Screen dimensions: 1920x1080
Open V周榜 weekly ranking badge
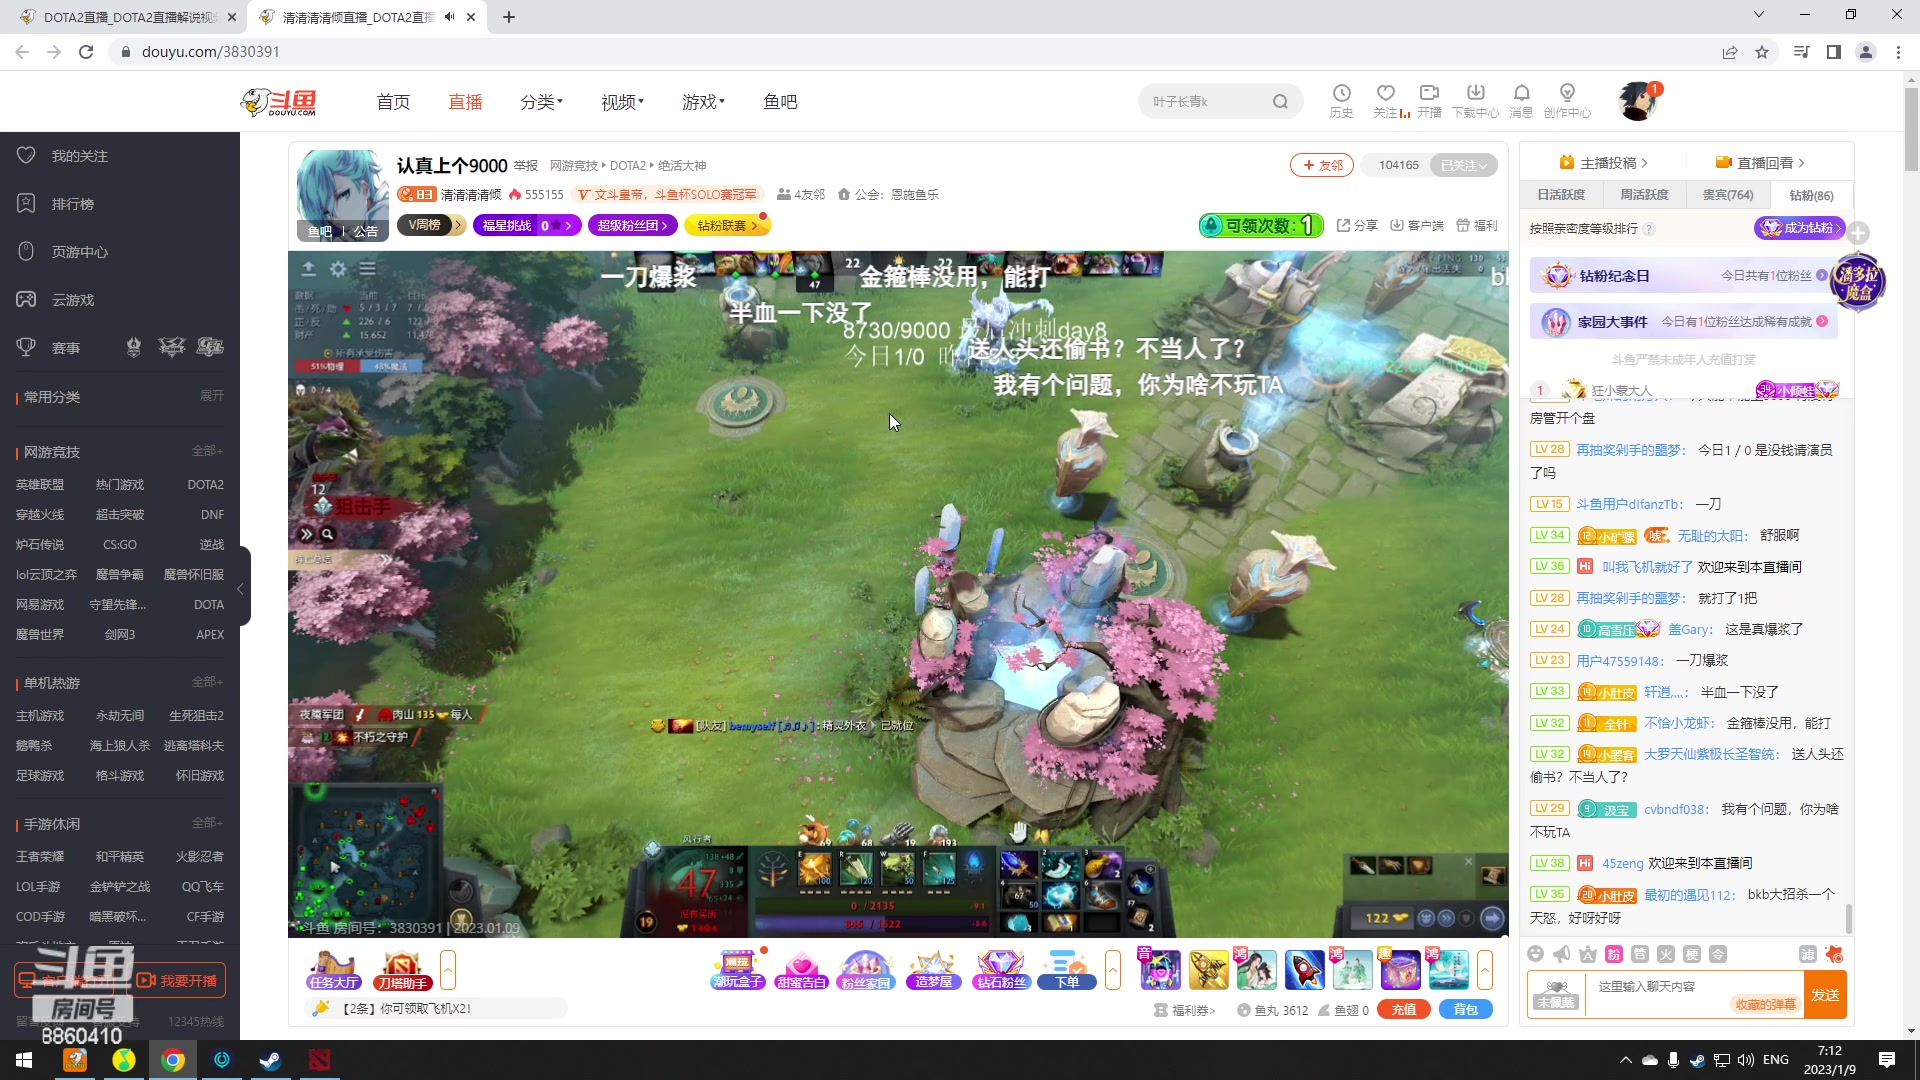[431, 225]
